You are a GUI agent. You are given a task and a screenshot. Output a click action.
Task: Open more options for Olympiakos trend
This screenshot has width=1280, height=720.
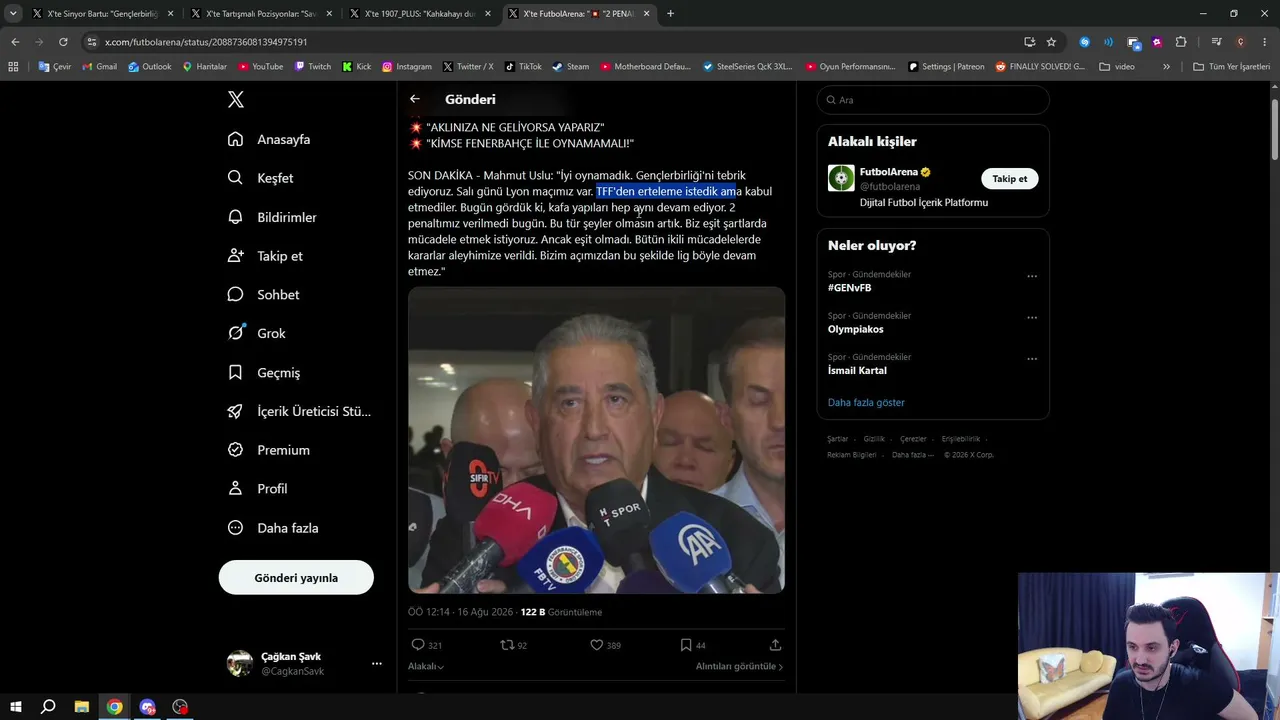[x=1032, y=318]
